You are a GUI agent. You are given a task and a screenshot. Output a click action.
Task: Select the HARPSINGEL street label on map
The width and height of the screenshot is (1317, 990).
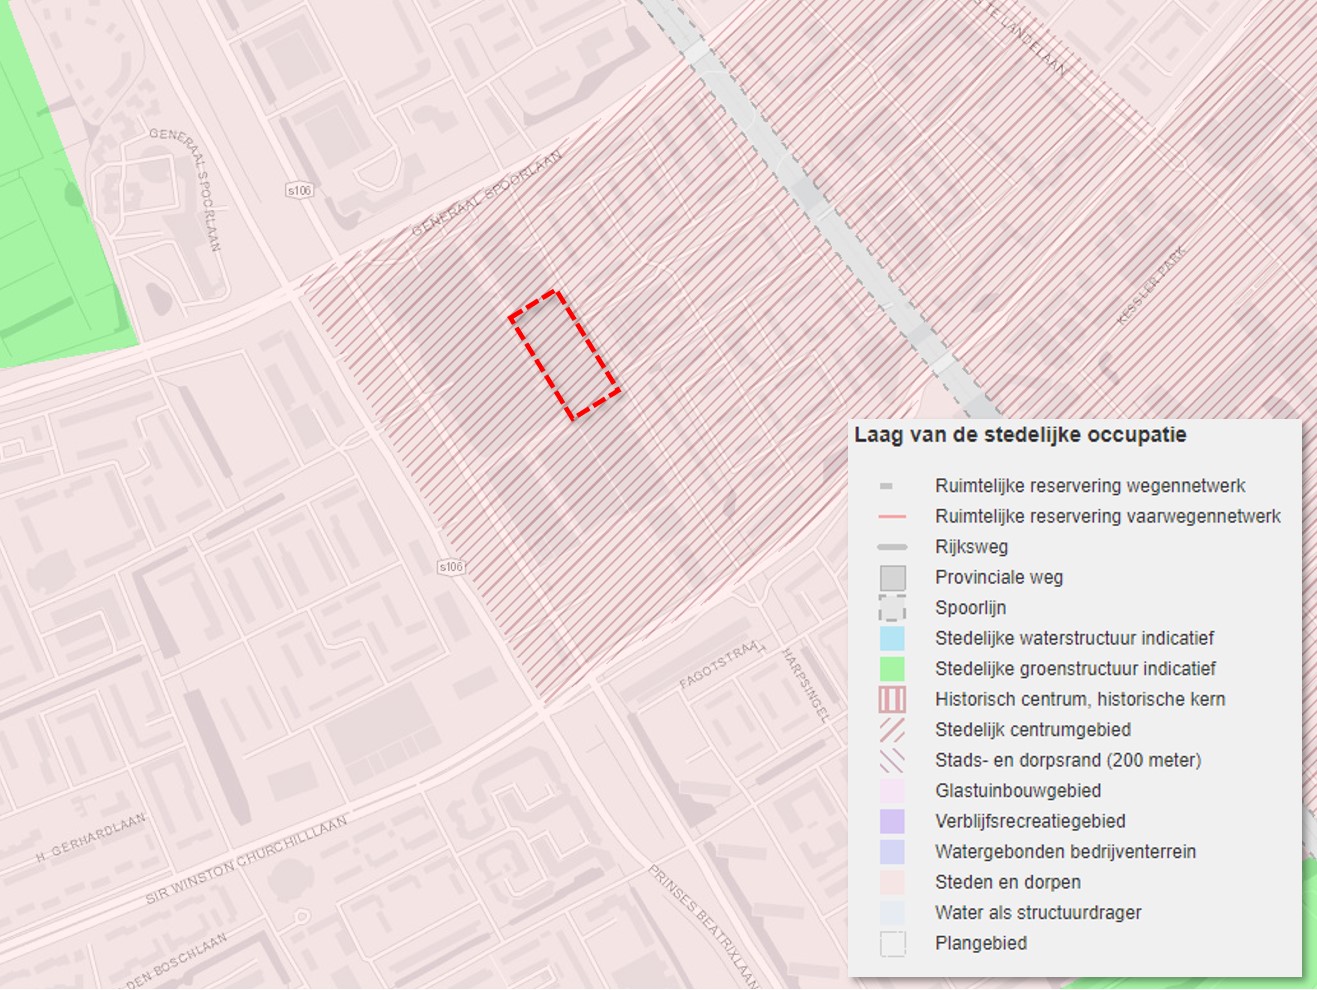tap(805, 685)
